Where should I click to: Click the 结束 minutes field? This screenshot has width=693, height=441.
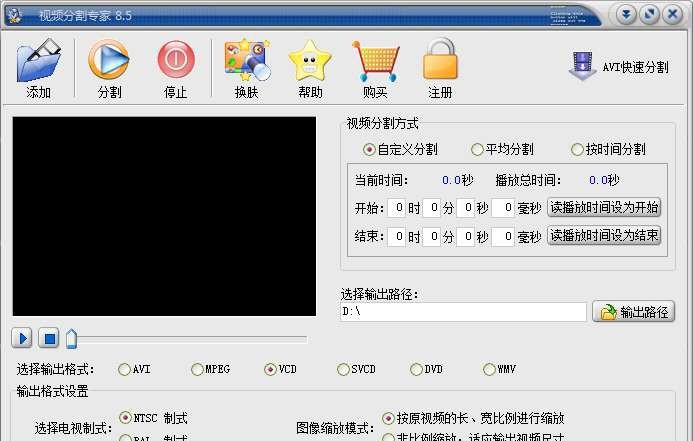click(x=431, y=237)
